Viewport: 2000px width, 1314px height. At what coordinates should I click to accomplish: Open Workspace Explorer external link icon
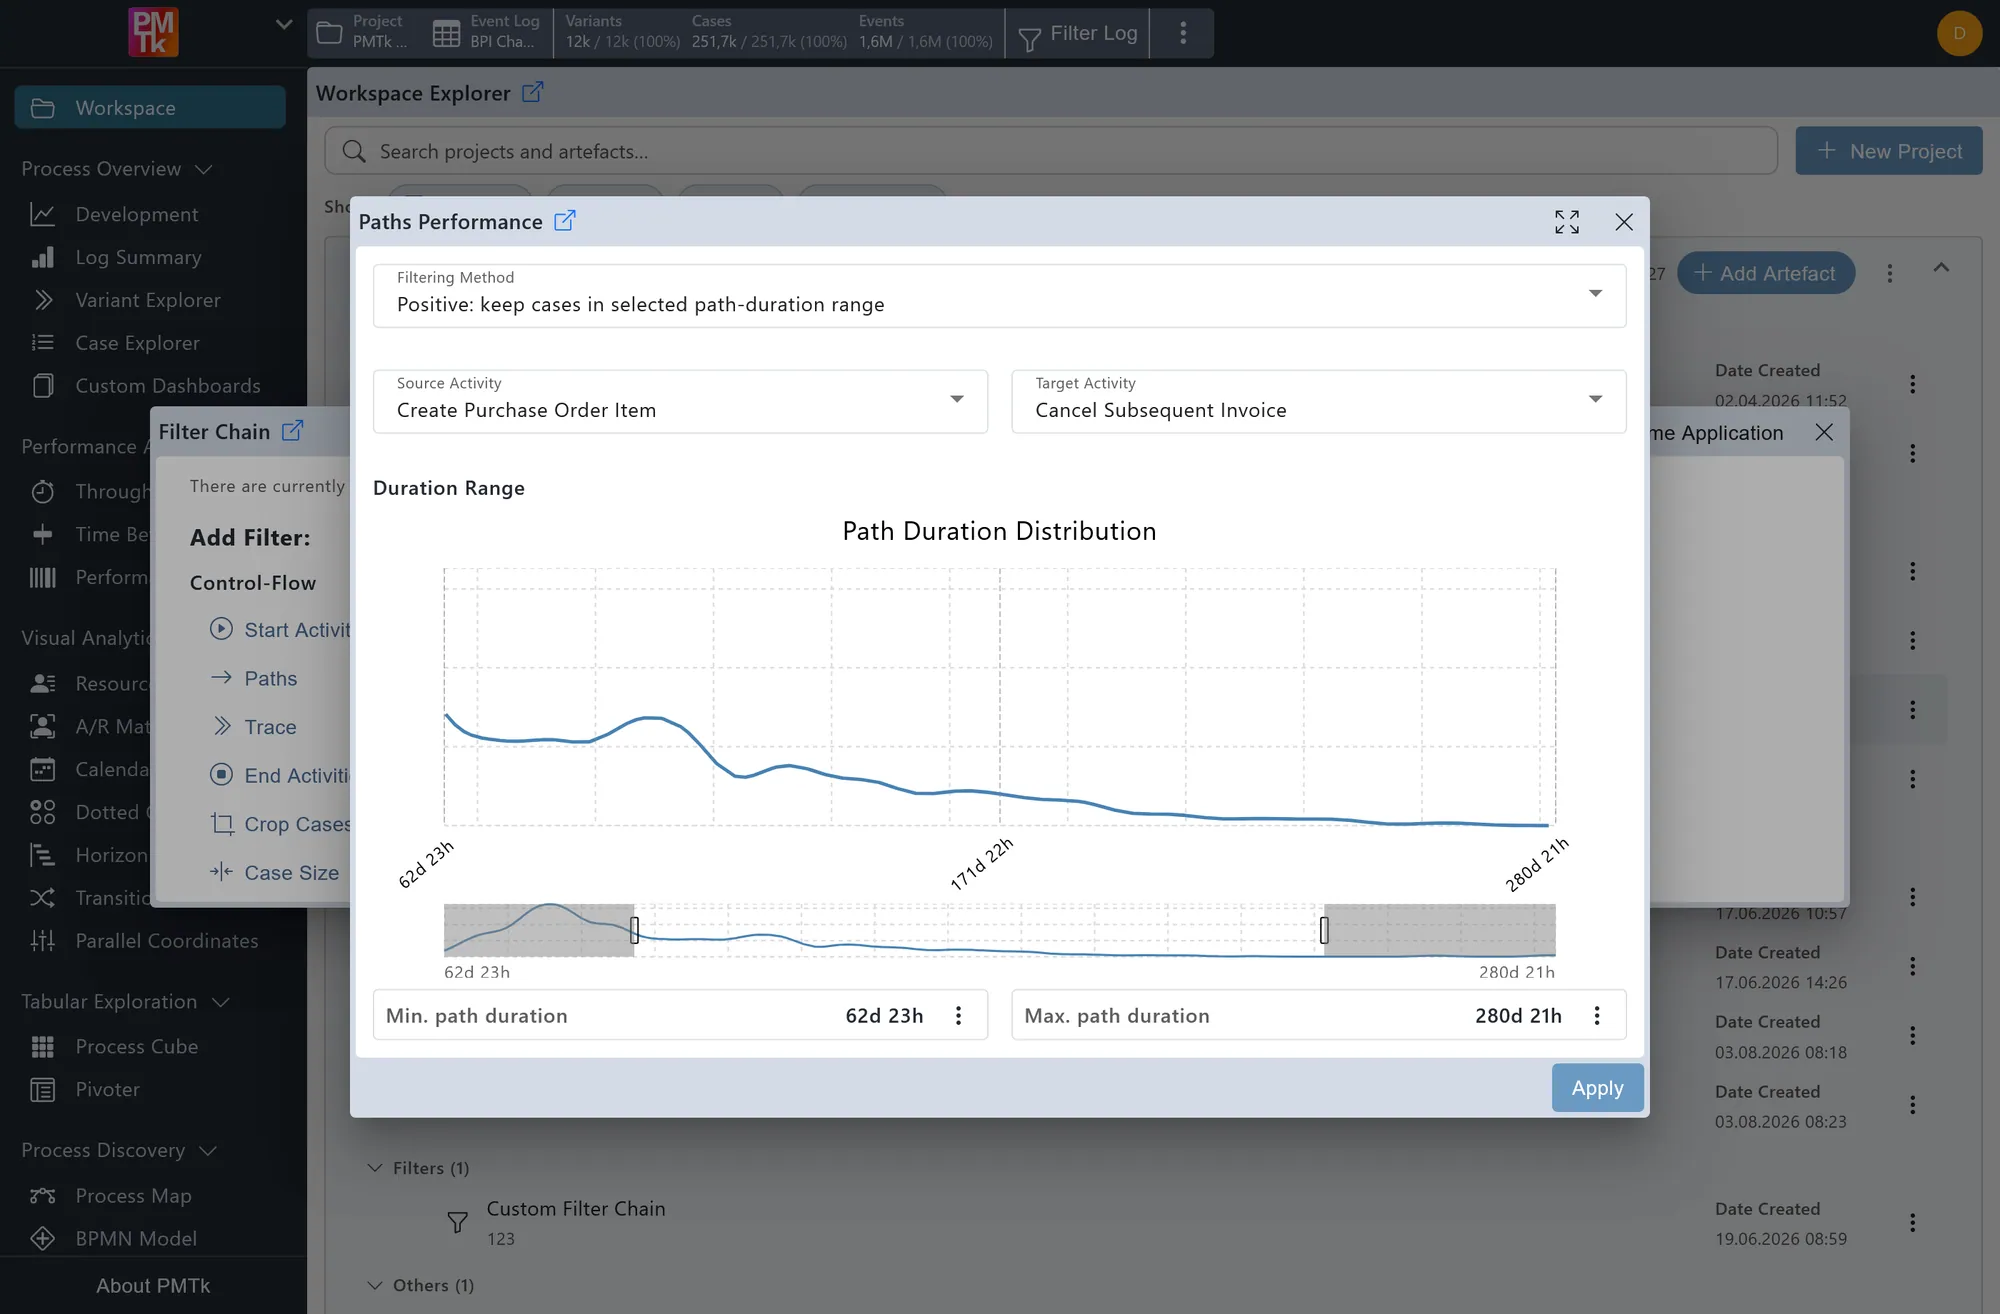[x=533, y=92]
